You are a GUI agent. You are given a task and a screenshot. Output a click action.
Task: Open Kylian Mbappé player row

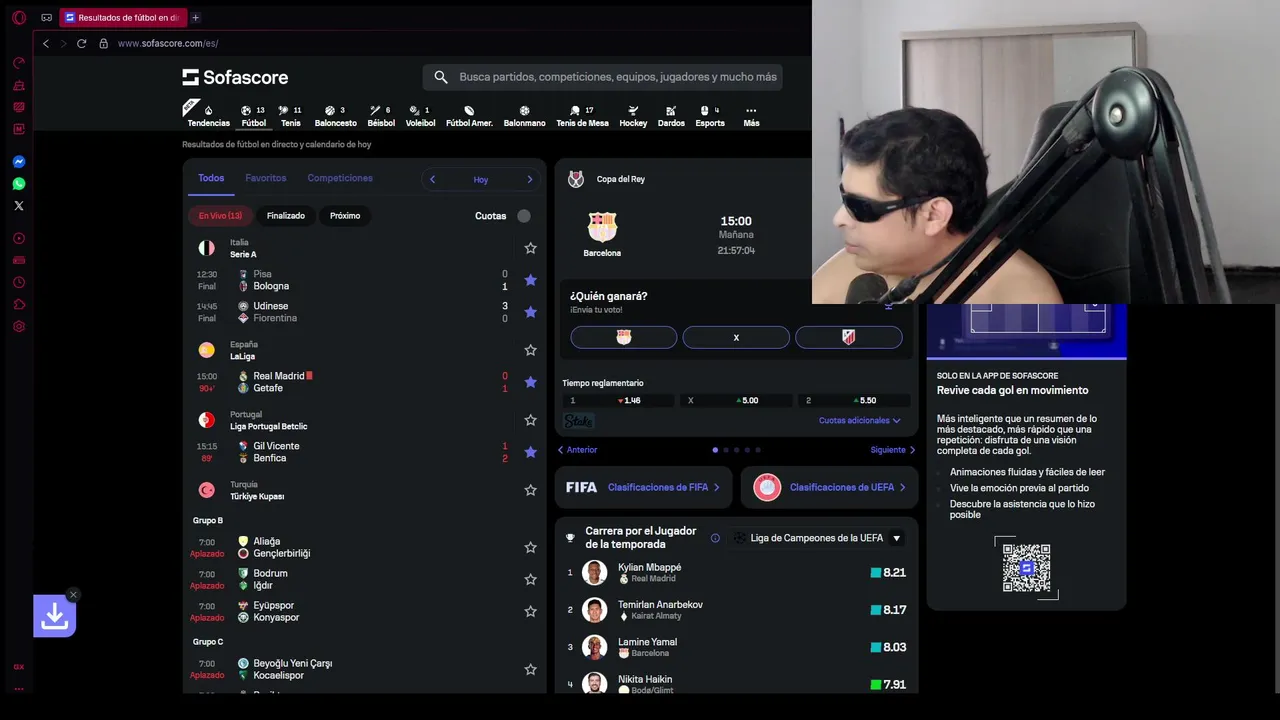[x=736, y=573]
